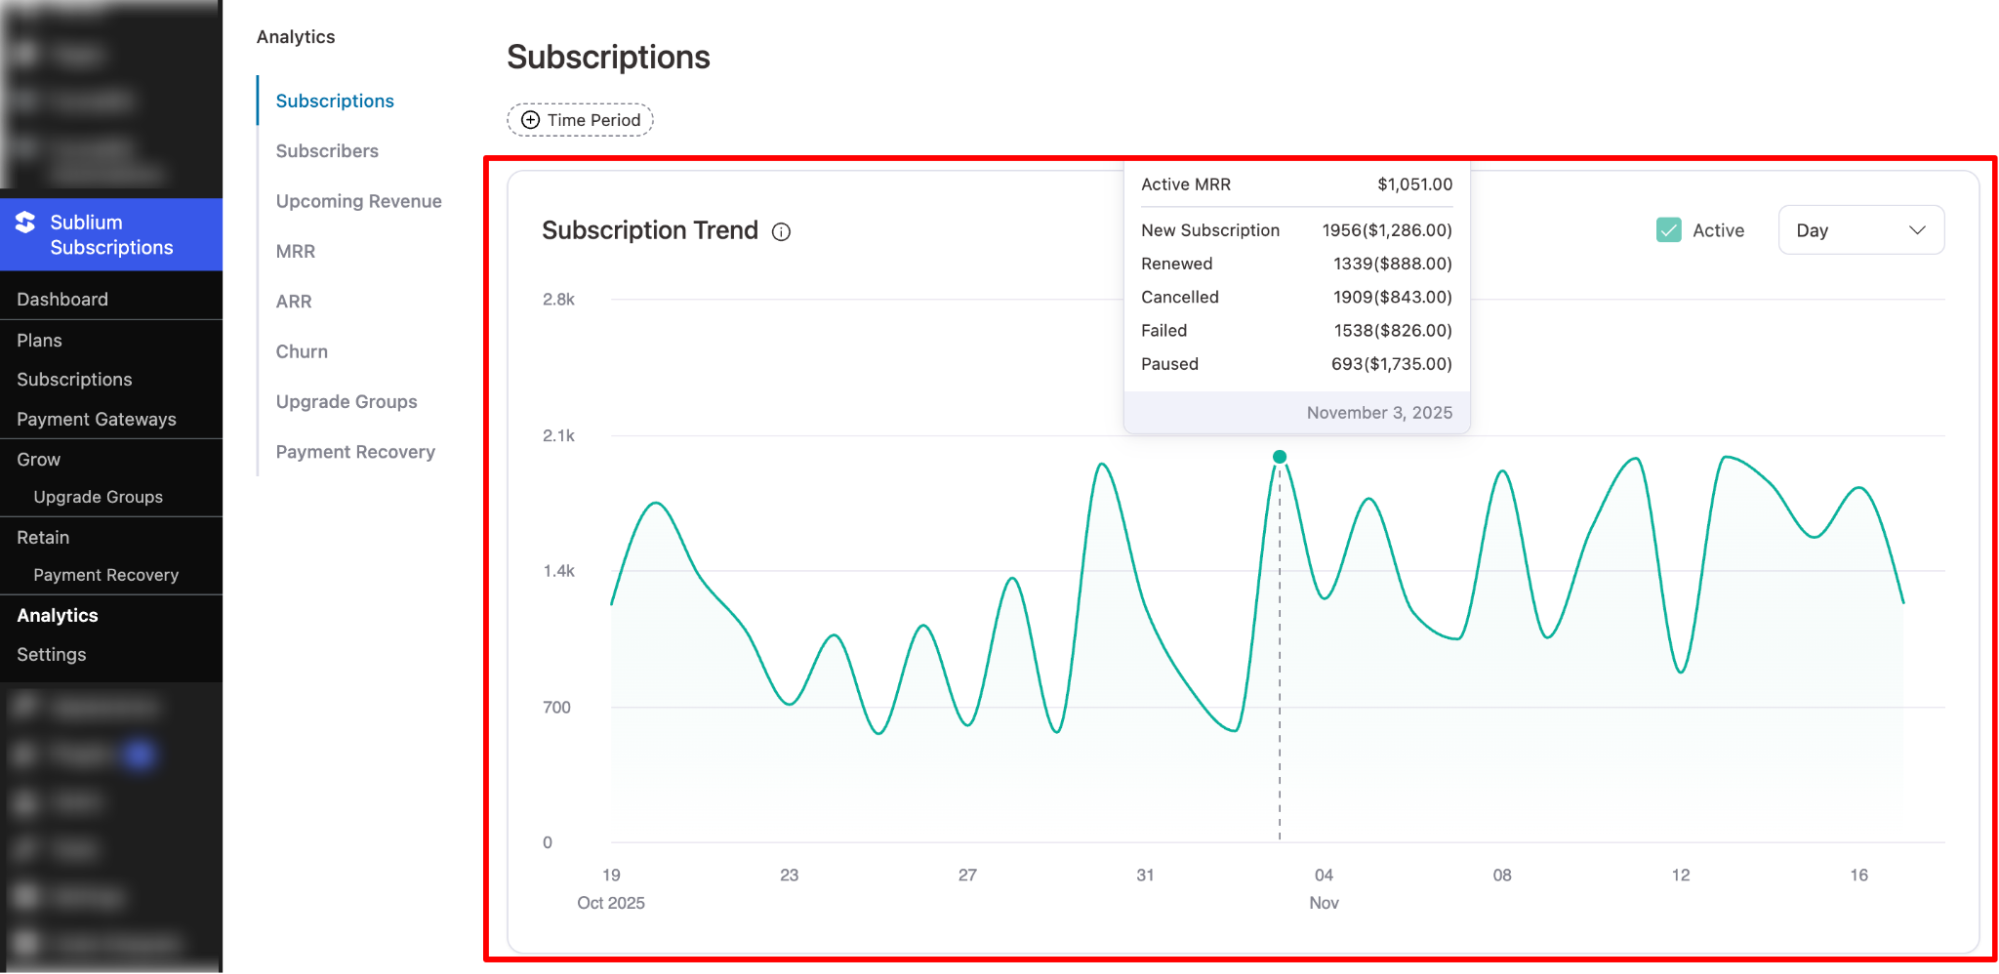Screen dimensions: 1999x974
Task: View Upcoming Revenue analytics
Action: point(358,200)
